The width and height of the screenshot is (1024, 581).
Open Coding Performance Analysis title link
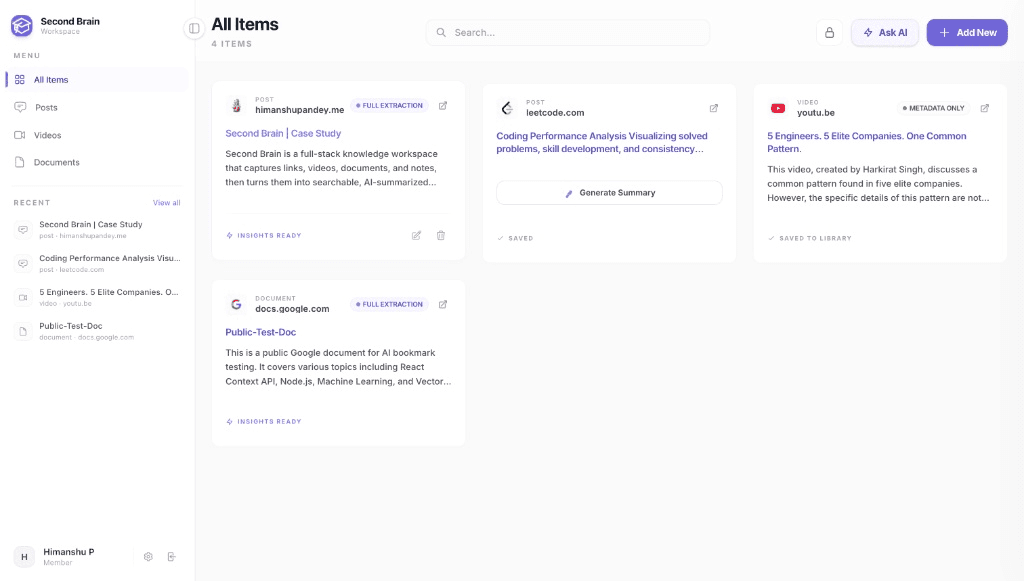601,142
